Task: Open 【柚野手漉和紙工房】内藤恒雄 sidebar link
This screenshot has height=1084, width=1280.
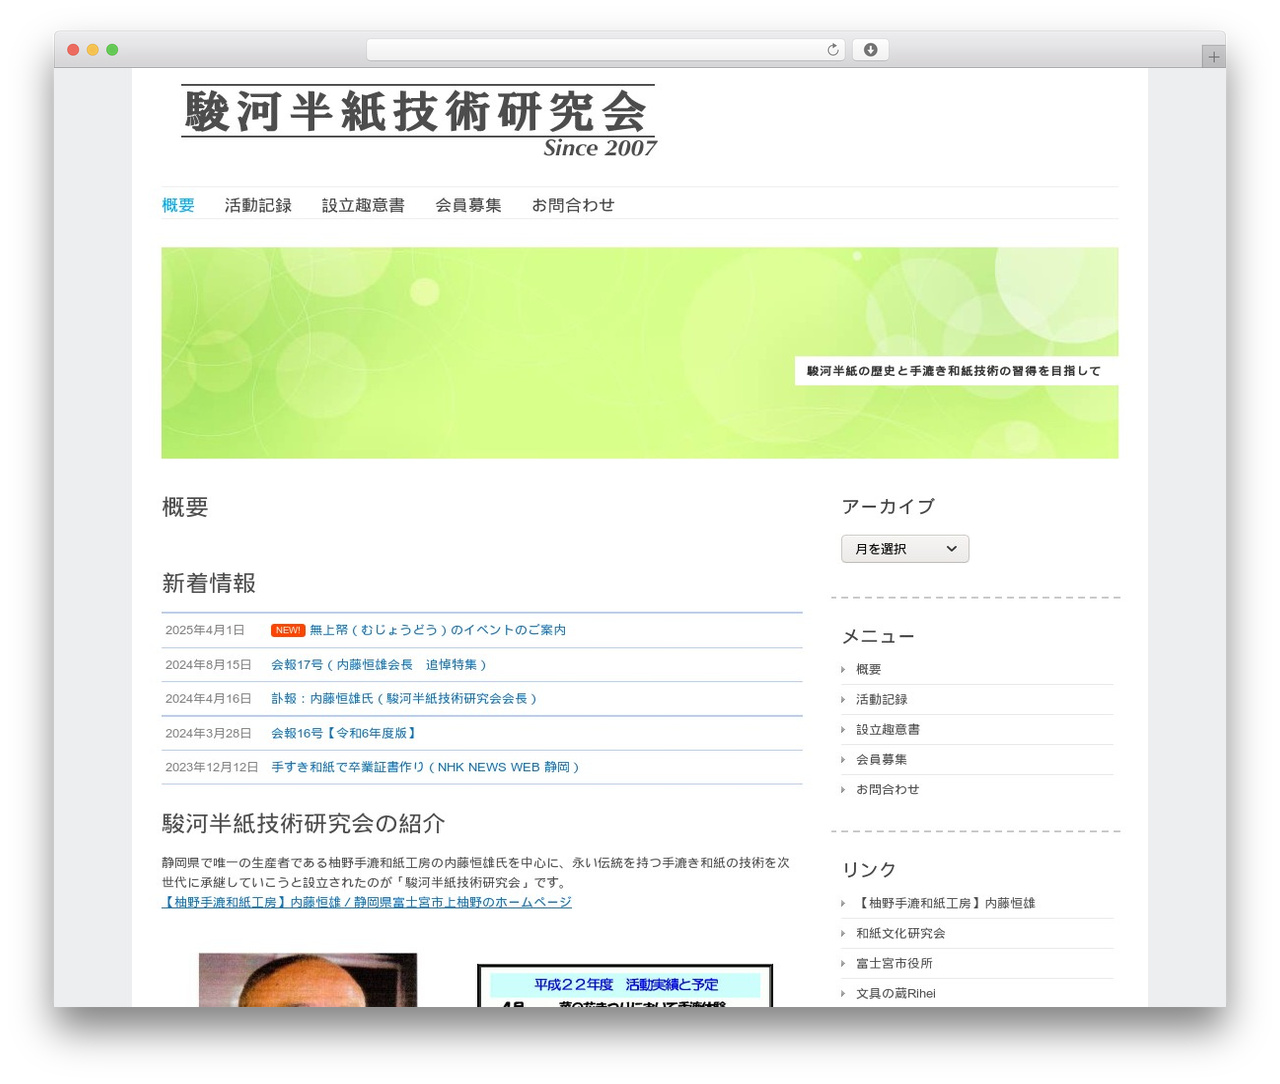Action: 945,903
